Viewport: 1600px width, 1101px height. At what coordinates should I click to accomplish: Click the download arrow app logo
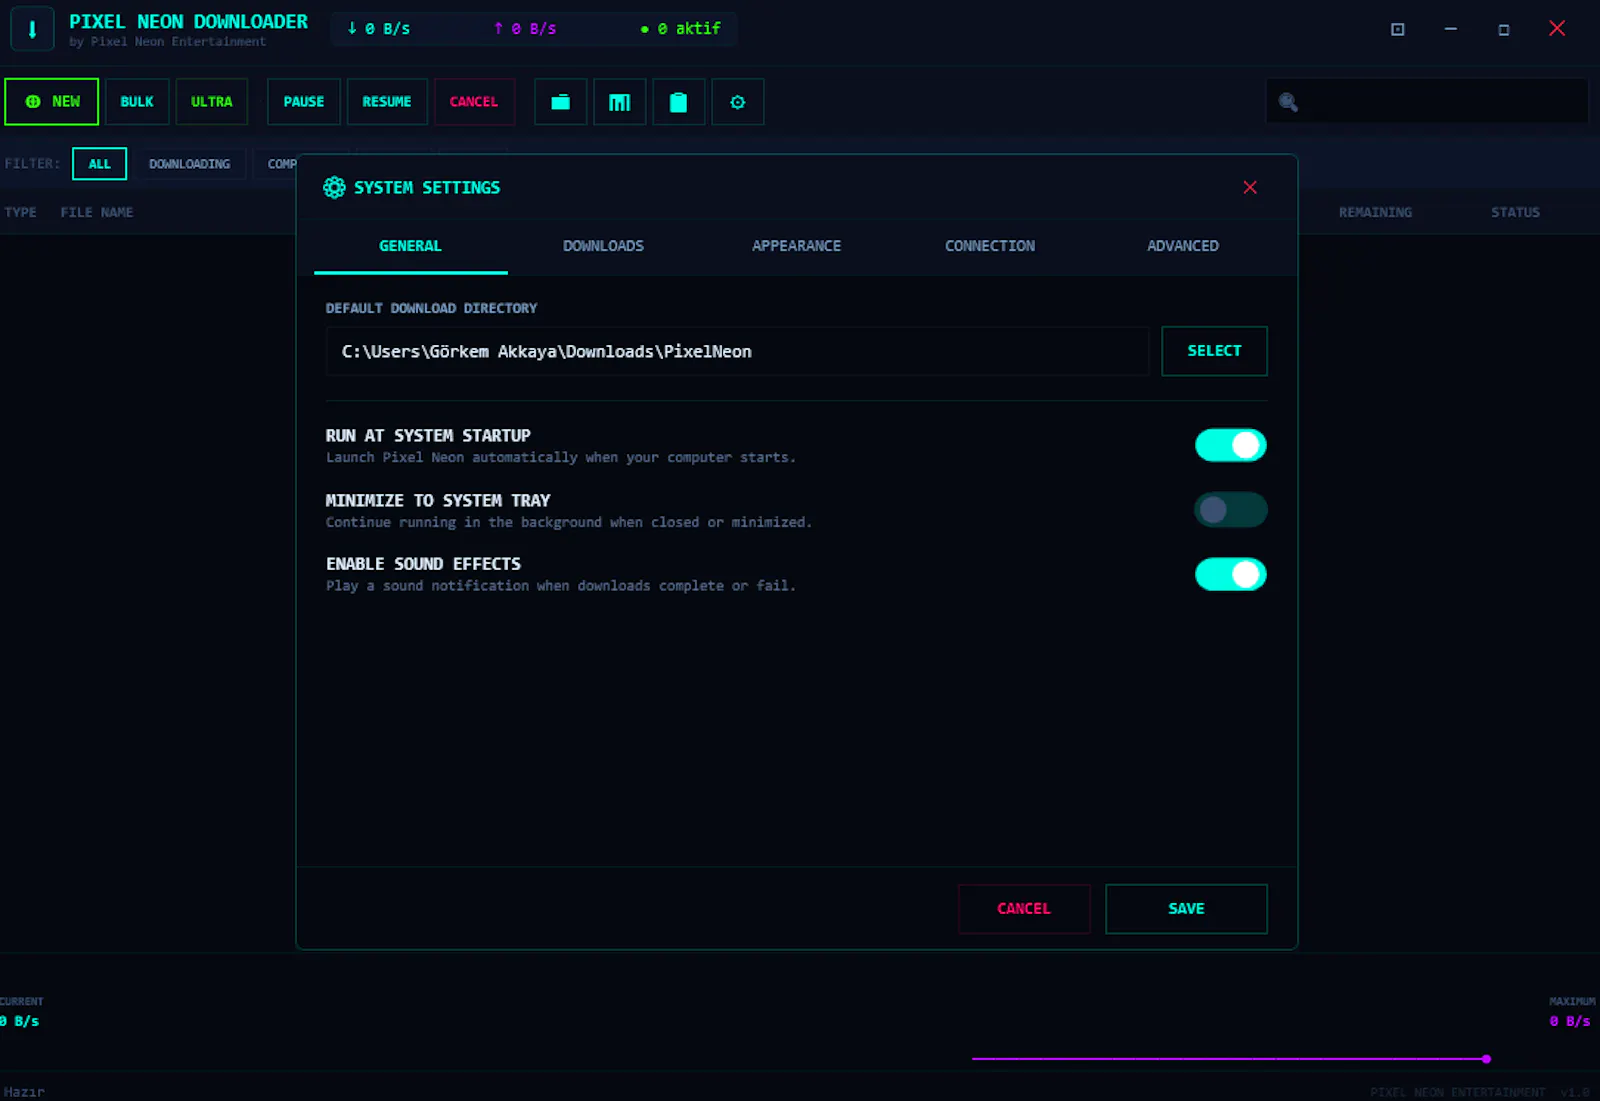click(x=32, y=29)
